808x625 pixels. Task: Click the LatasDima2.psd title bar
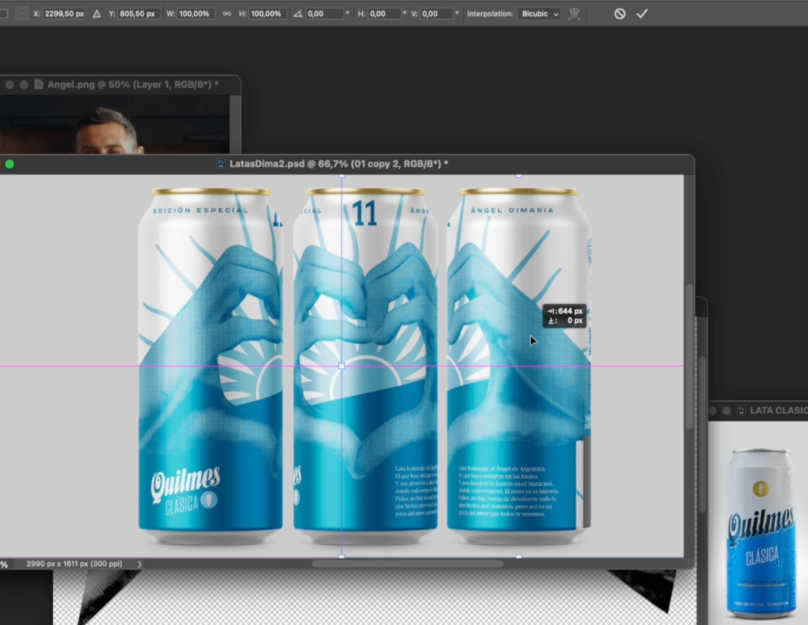(339, 164)
